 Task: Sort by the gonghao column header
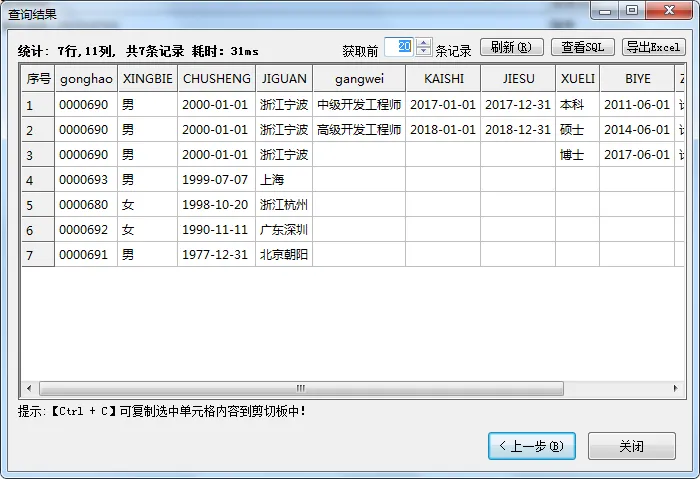point(86,78)
